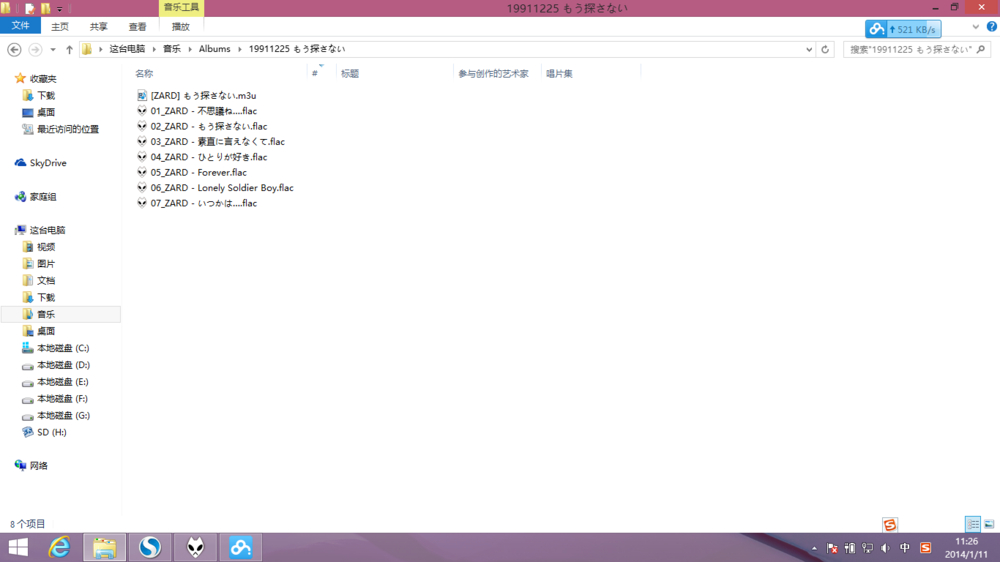
Task: Select file 05_ZARD - Forever.flac
Action: 198,172
